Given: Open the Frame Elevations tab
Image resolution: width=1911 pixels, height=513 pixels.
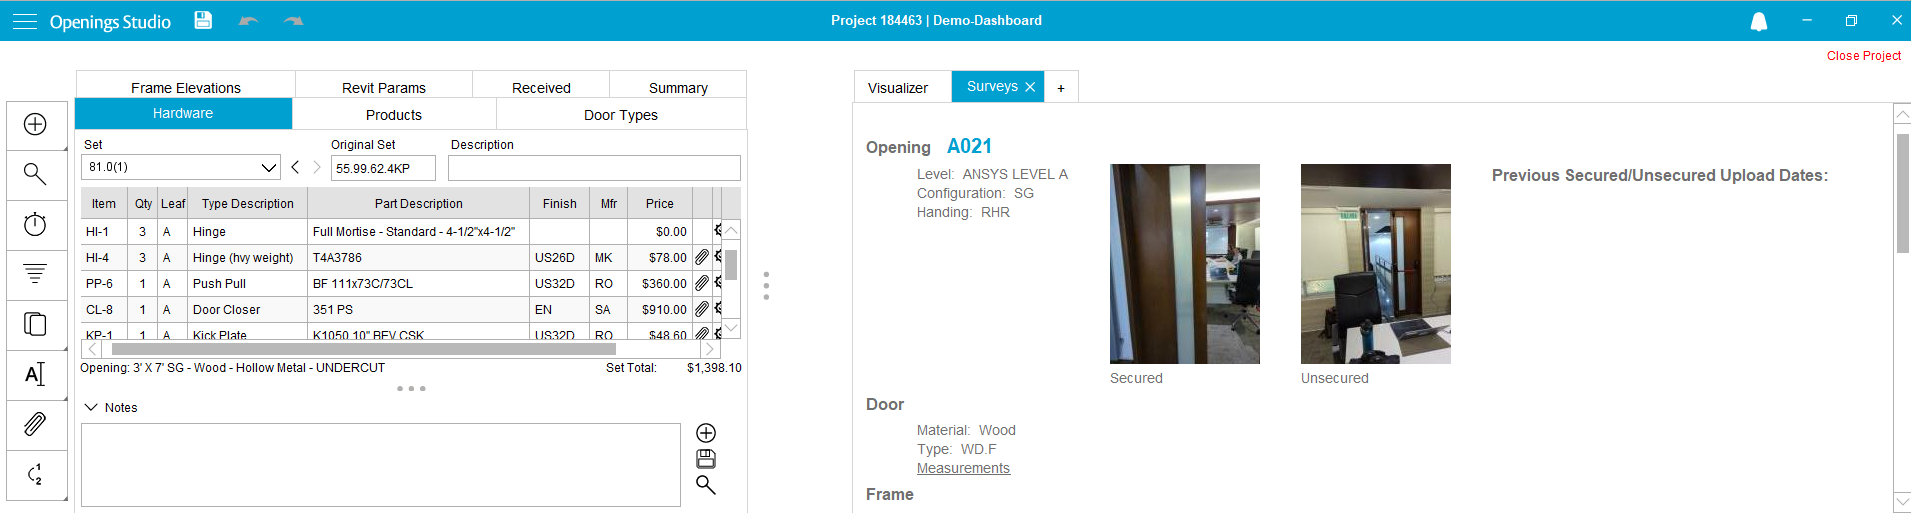Looking at the screenshot, I should click(x=186, y=88).
